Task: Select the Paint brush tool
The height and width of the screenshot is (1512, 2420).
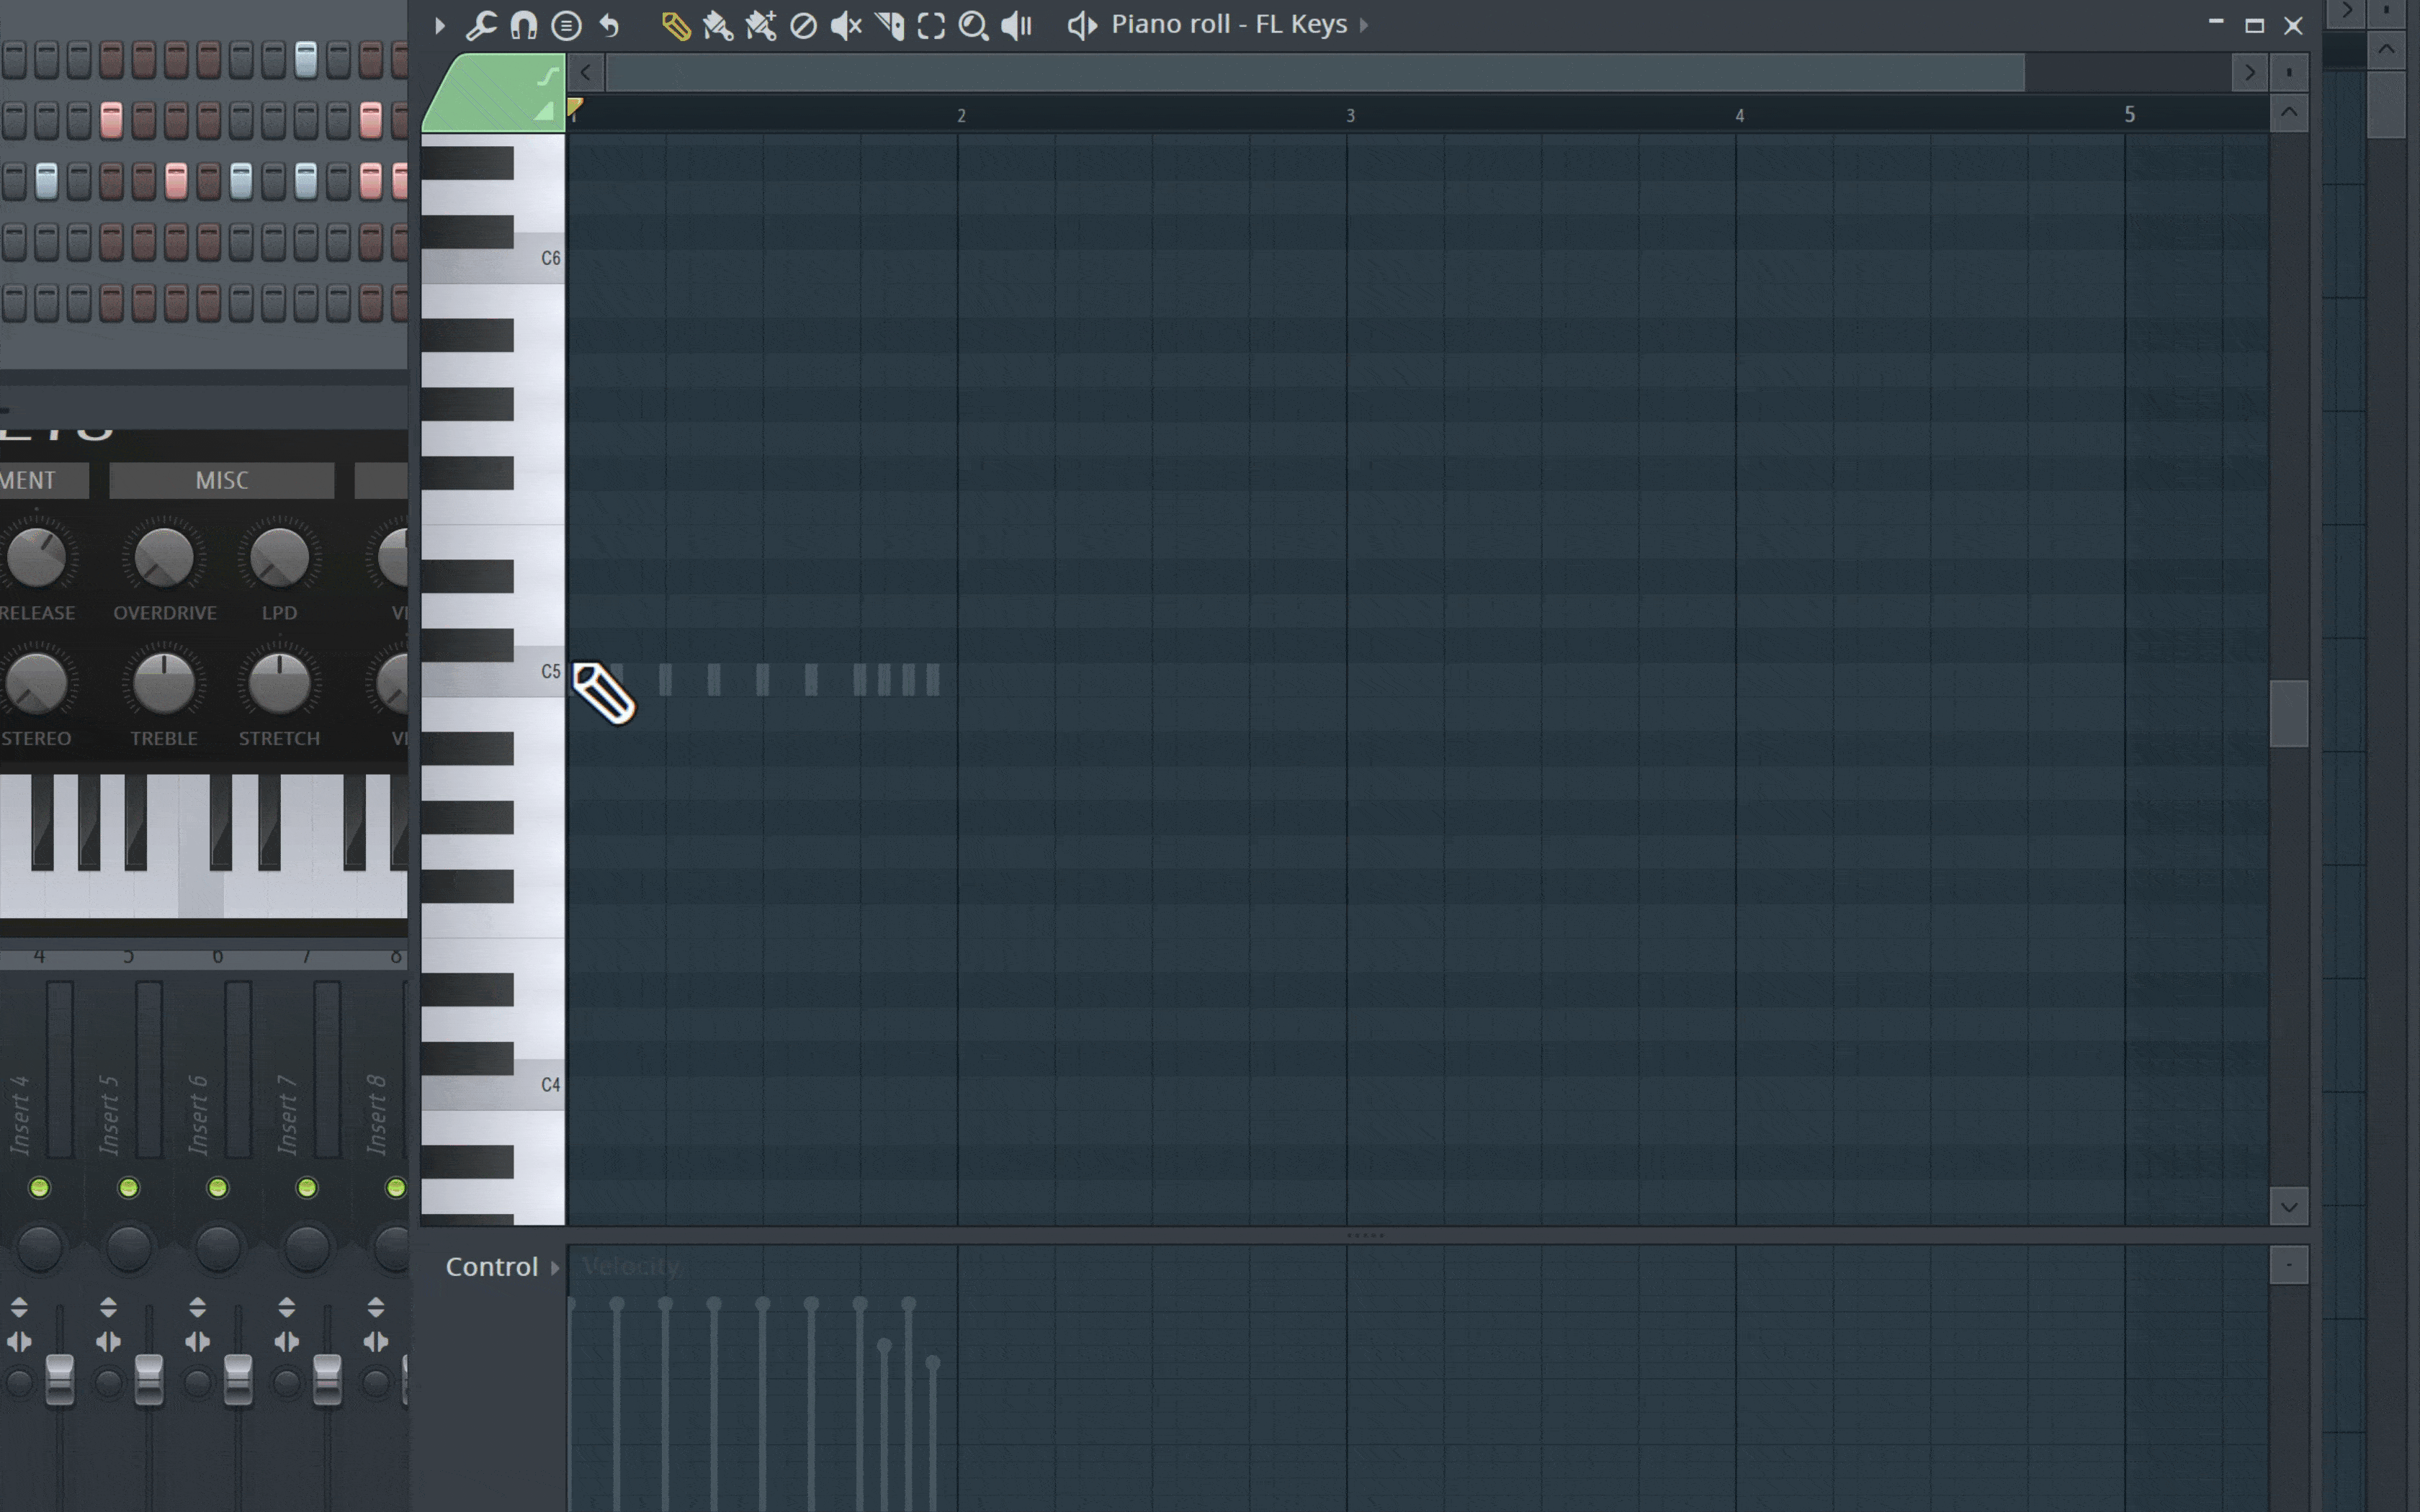Action: (718, 26)
